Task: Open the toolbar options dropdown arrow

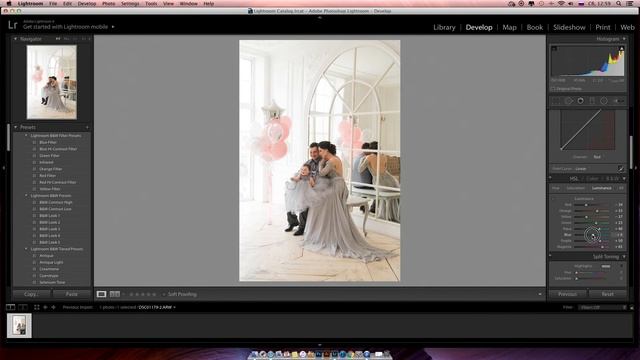Action: pos(540,294)
